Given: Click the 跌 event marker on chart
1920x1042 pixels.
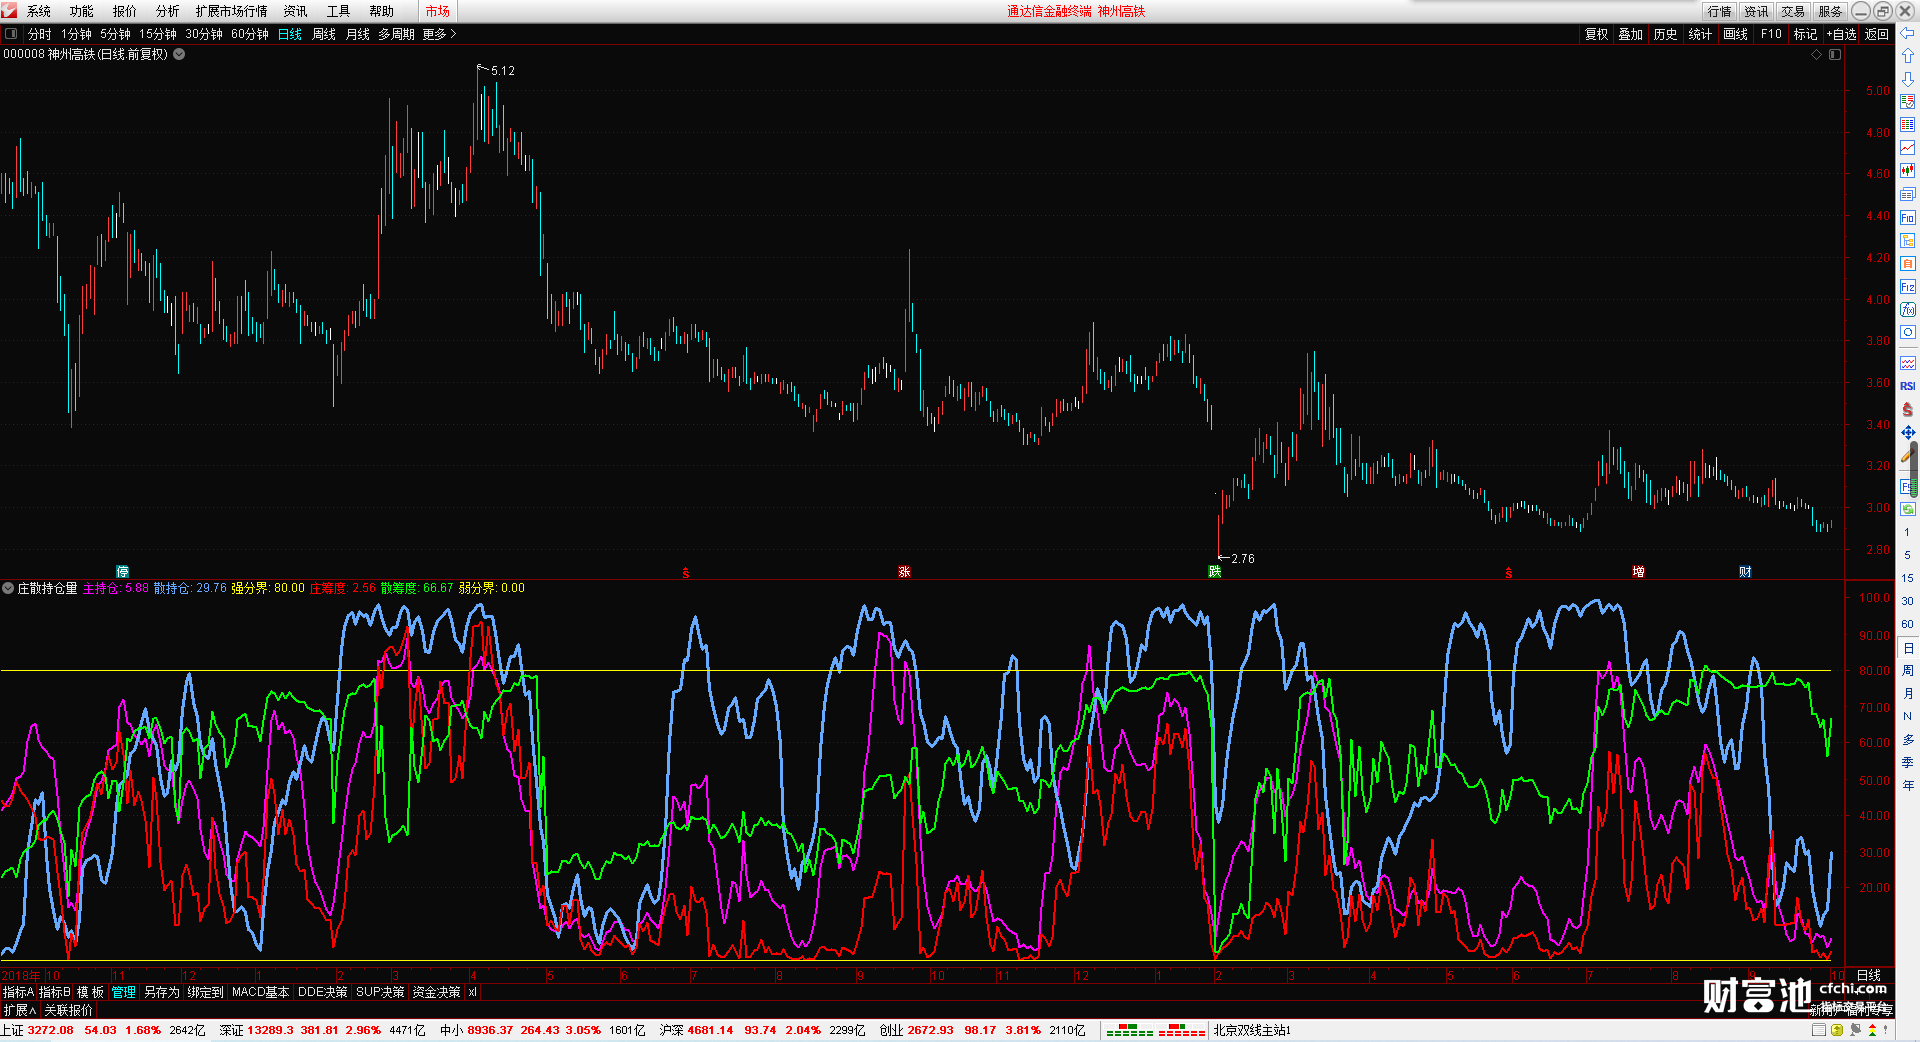Looking at the screenshot, I should pyautogui.click(x=1215, y=572).
